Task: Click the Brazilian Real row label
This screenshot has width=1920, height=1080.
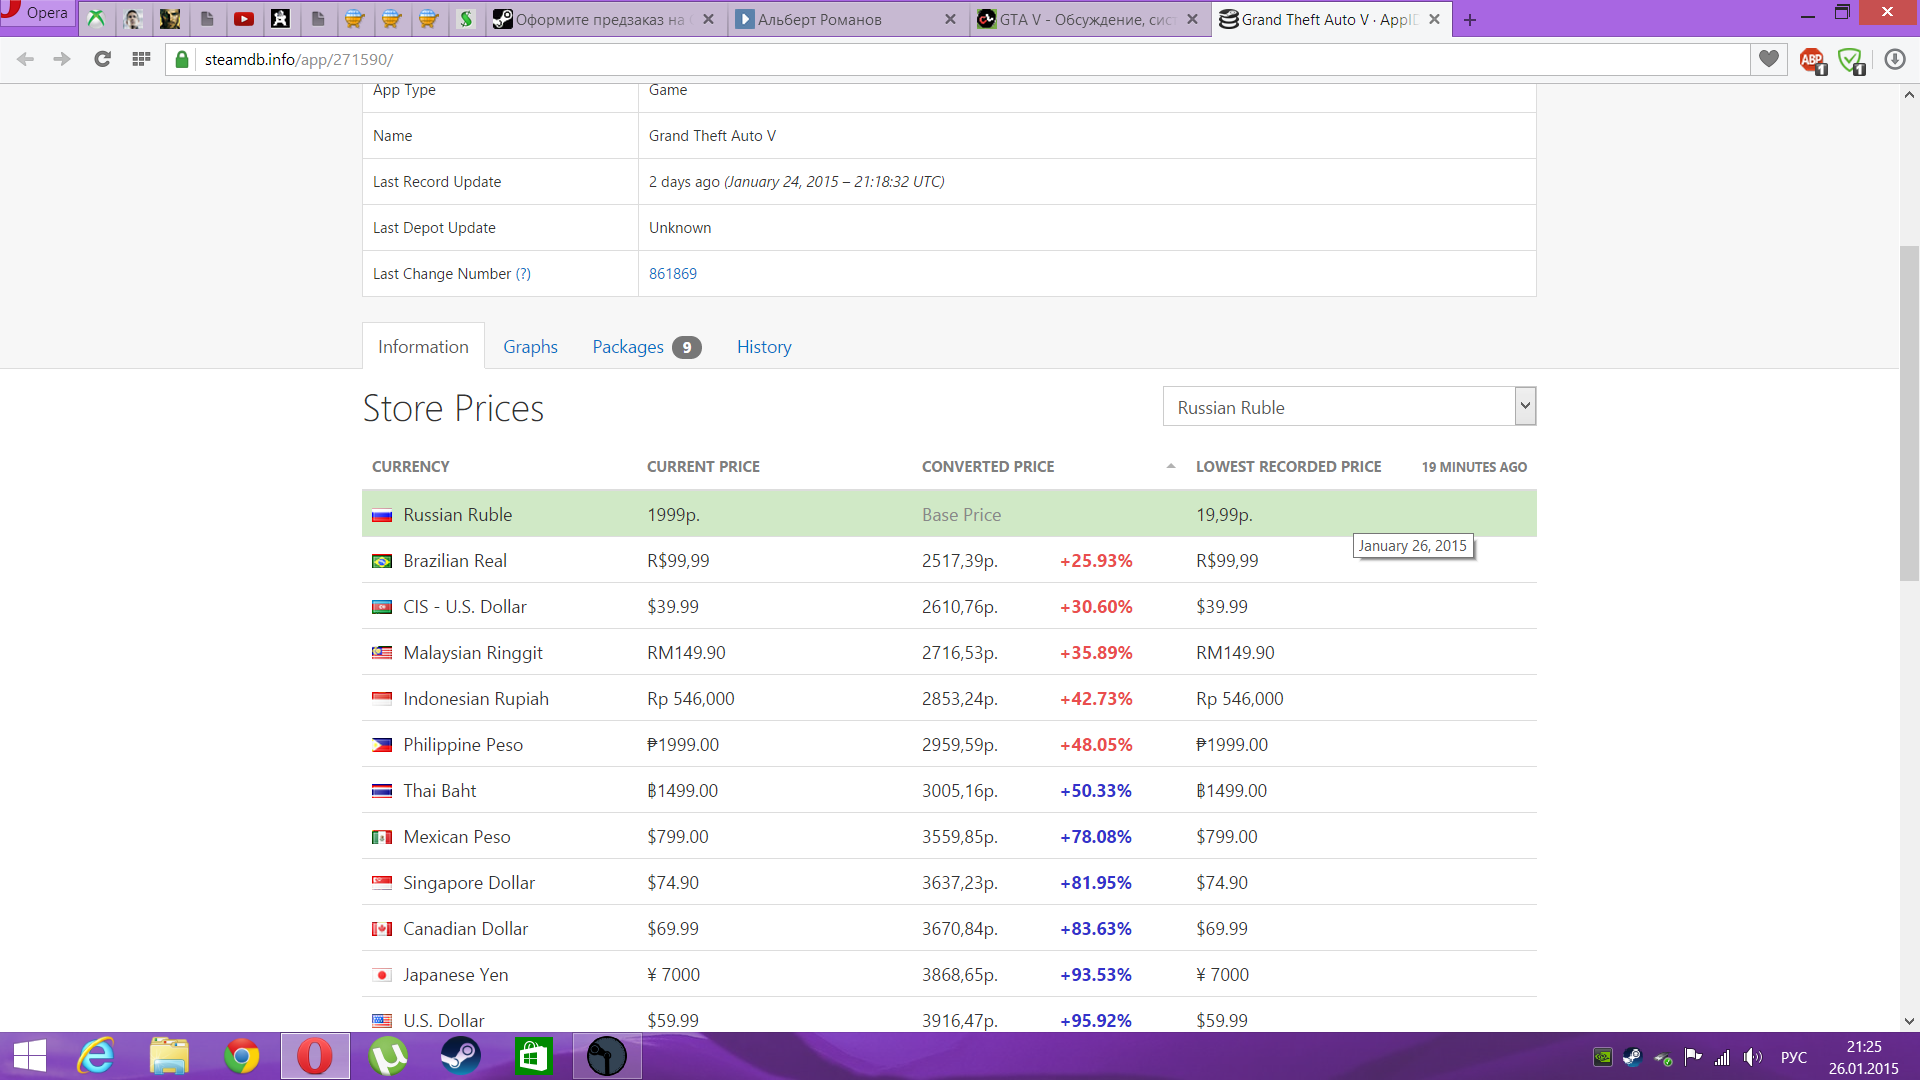Action: (x=455, y=561)
